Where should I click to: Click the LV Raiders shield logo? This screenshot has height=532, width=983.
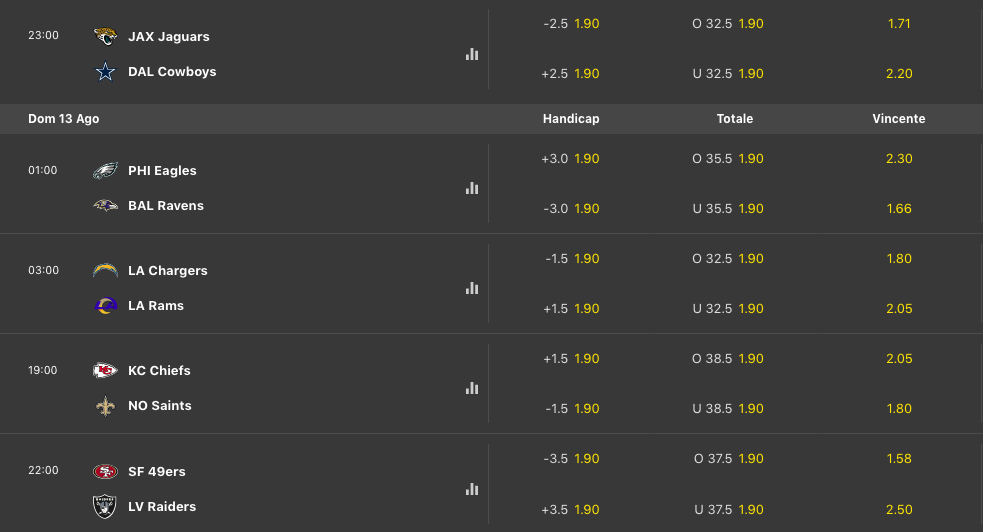click(x=105, y=507)
